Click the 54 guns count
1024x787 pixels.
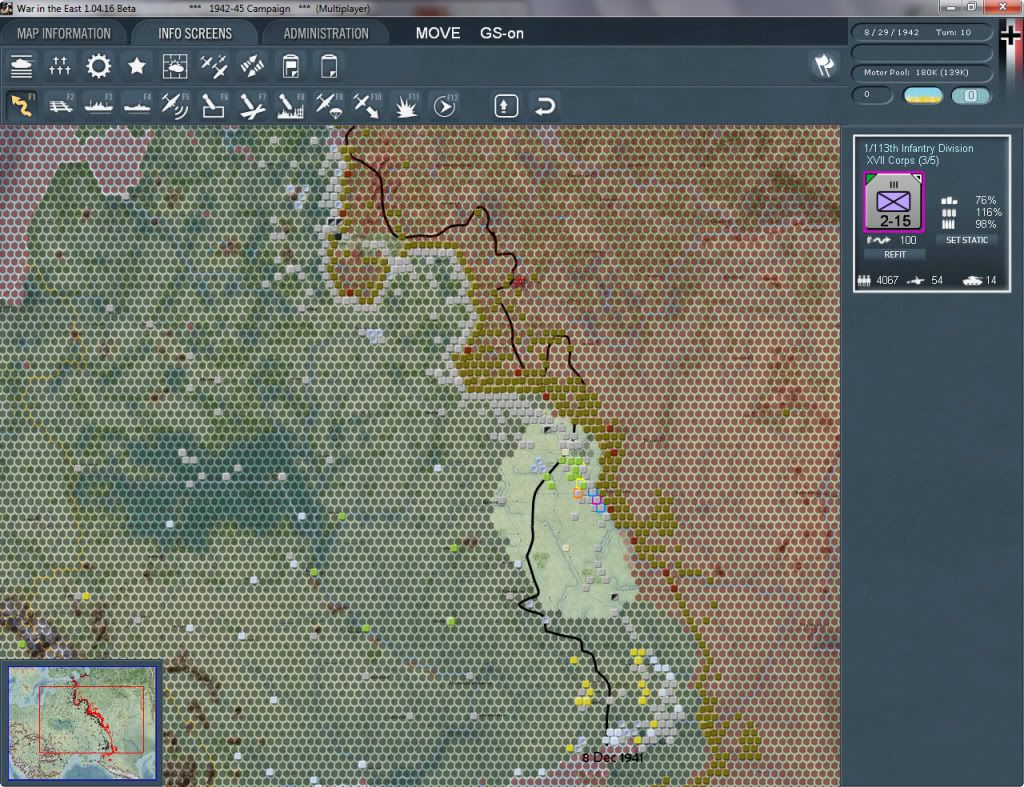(937, 280)
